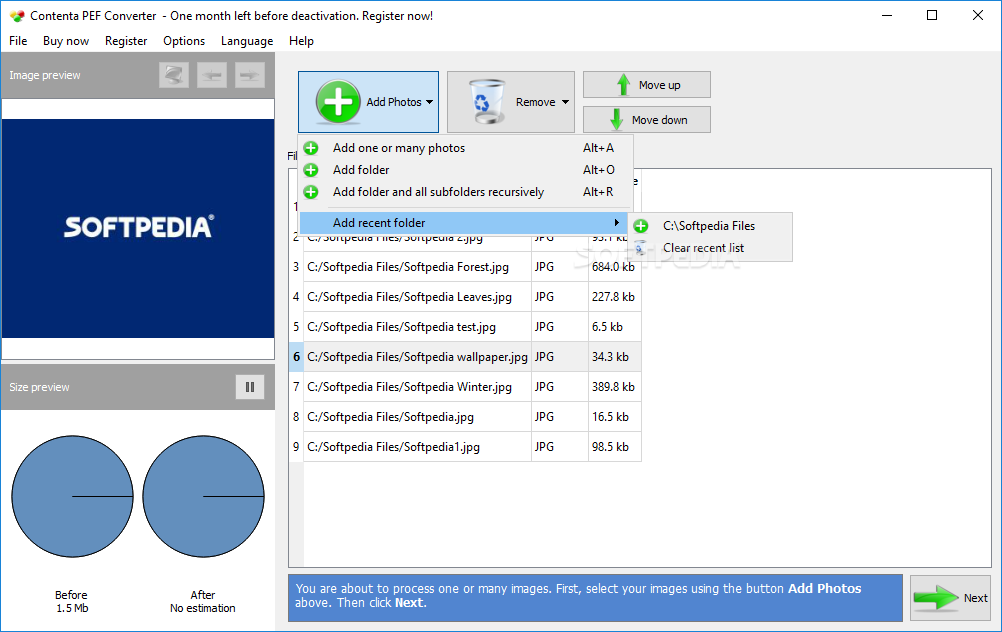Click the Move down button

point(647,119)
